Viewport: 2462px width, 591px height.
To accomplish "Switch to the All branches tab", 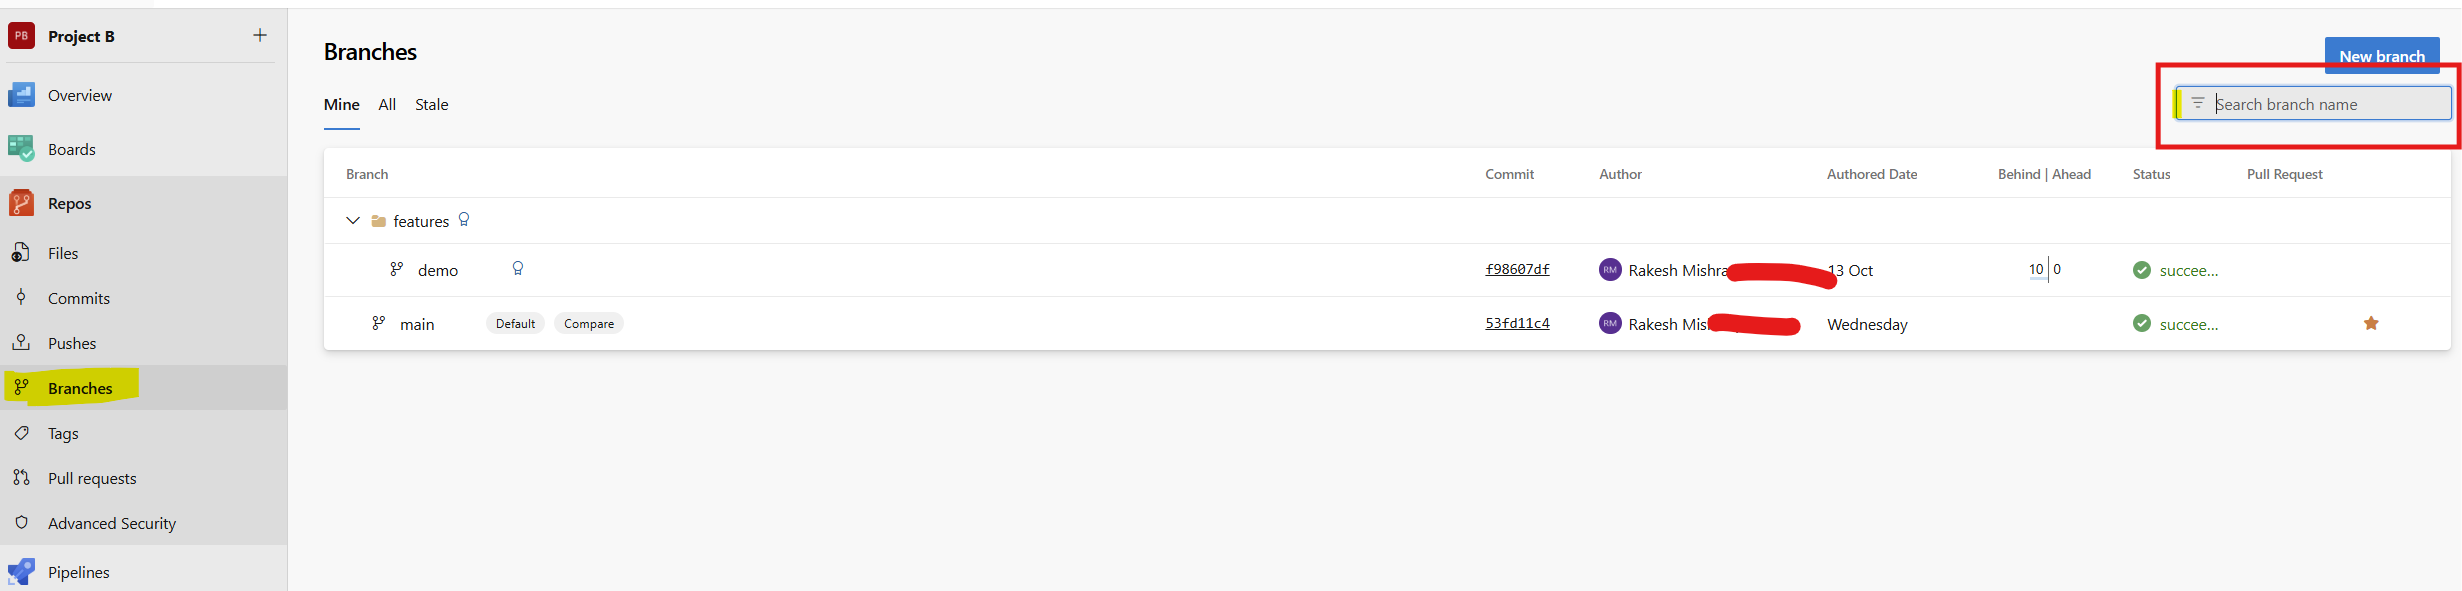I will pos(386,104).
